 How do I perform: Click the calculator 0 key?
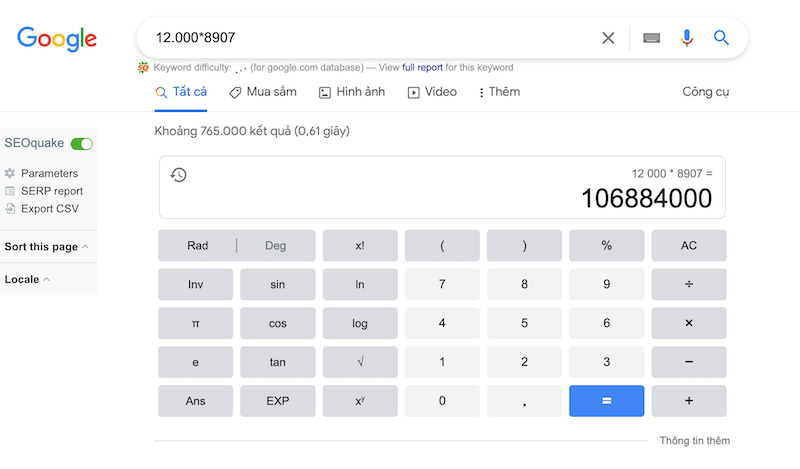tap(442, 401)
